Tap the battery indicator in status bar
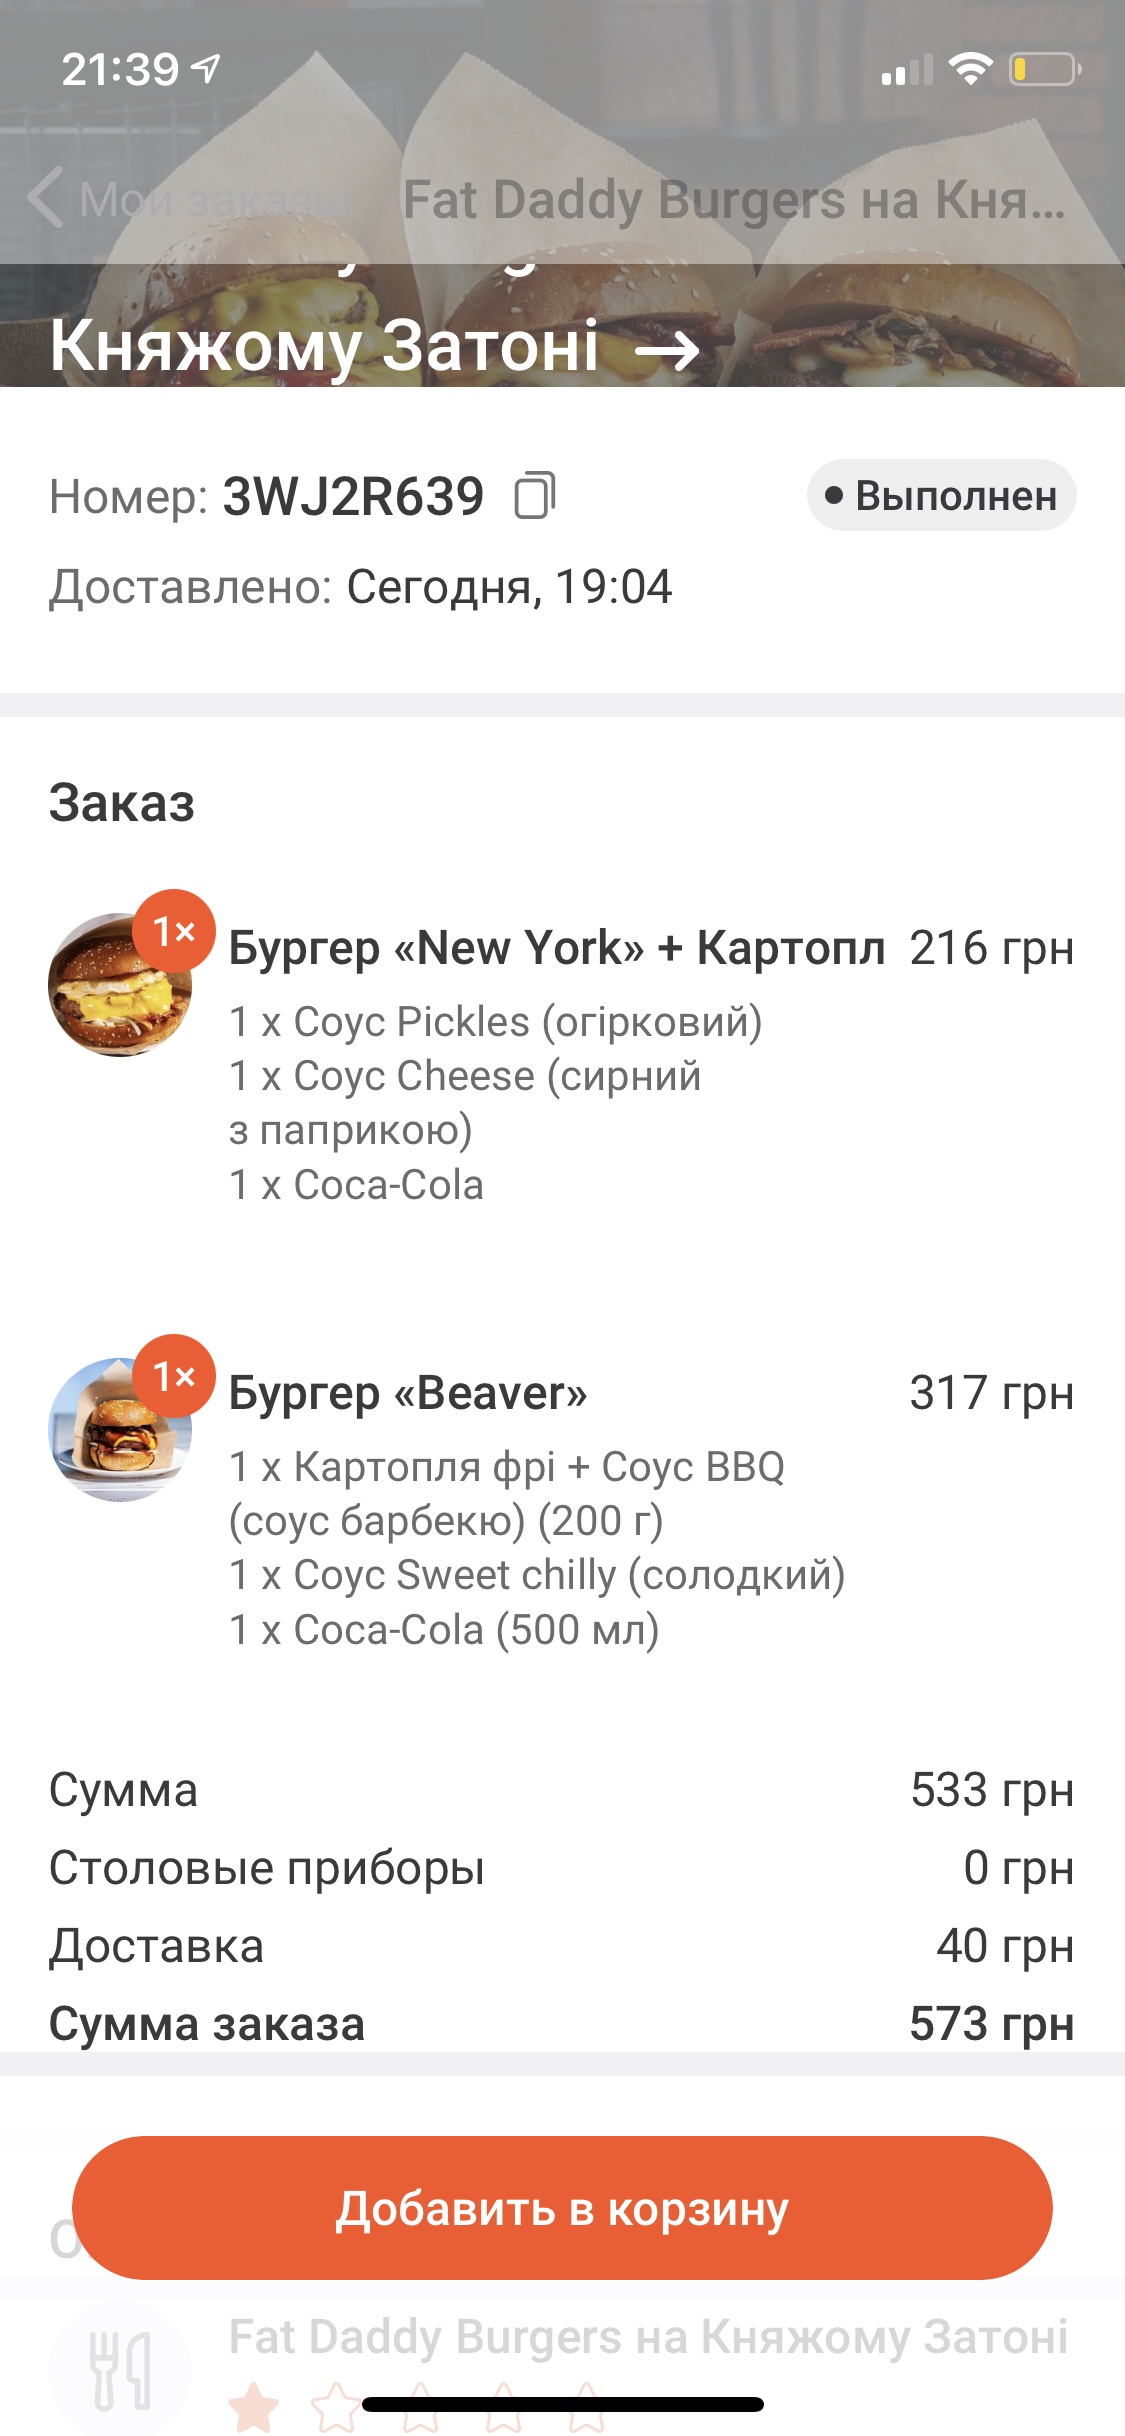1125x2436 pixels. (1045, 69)
